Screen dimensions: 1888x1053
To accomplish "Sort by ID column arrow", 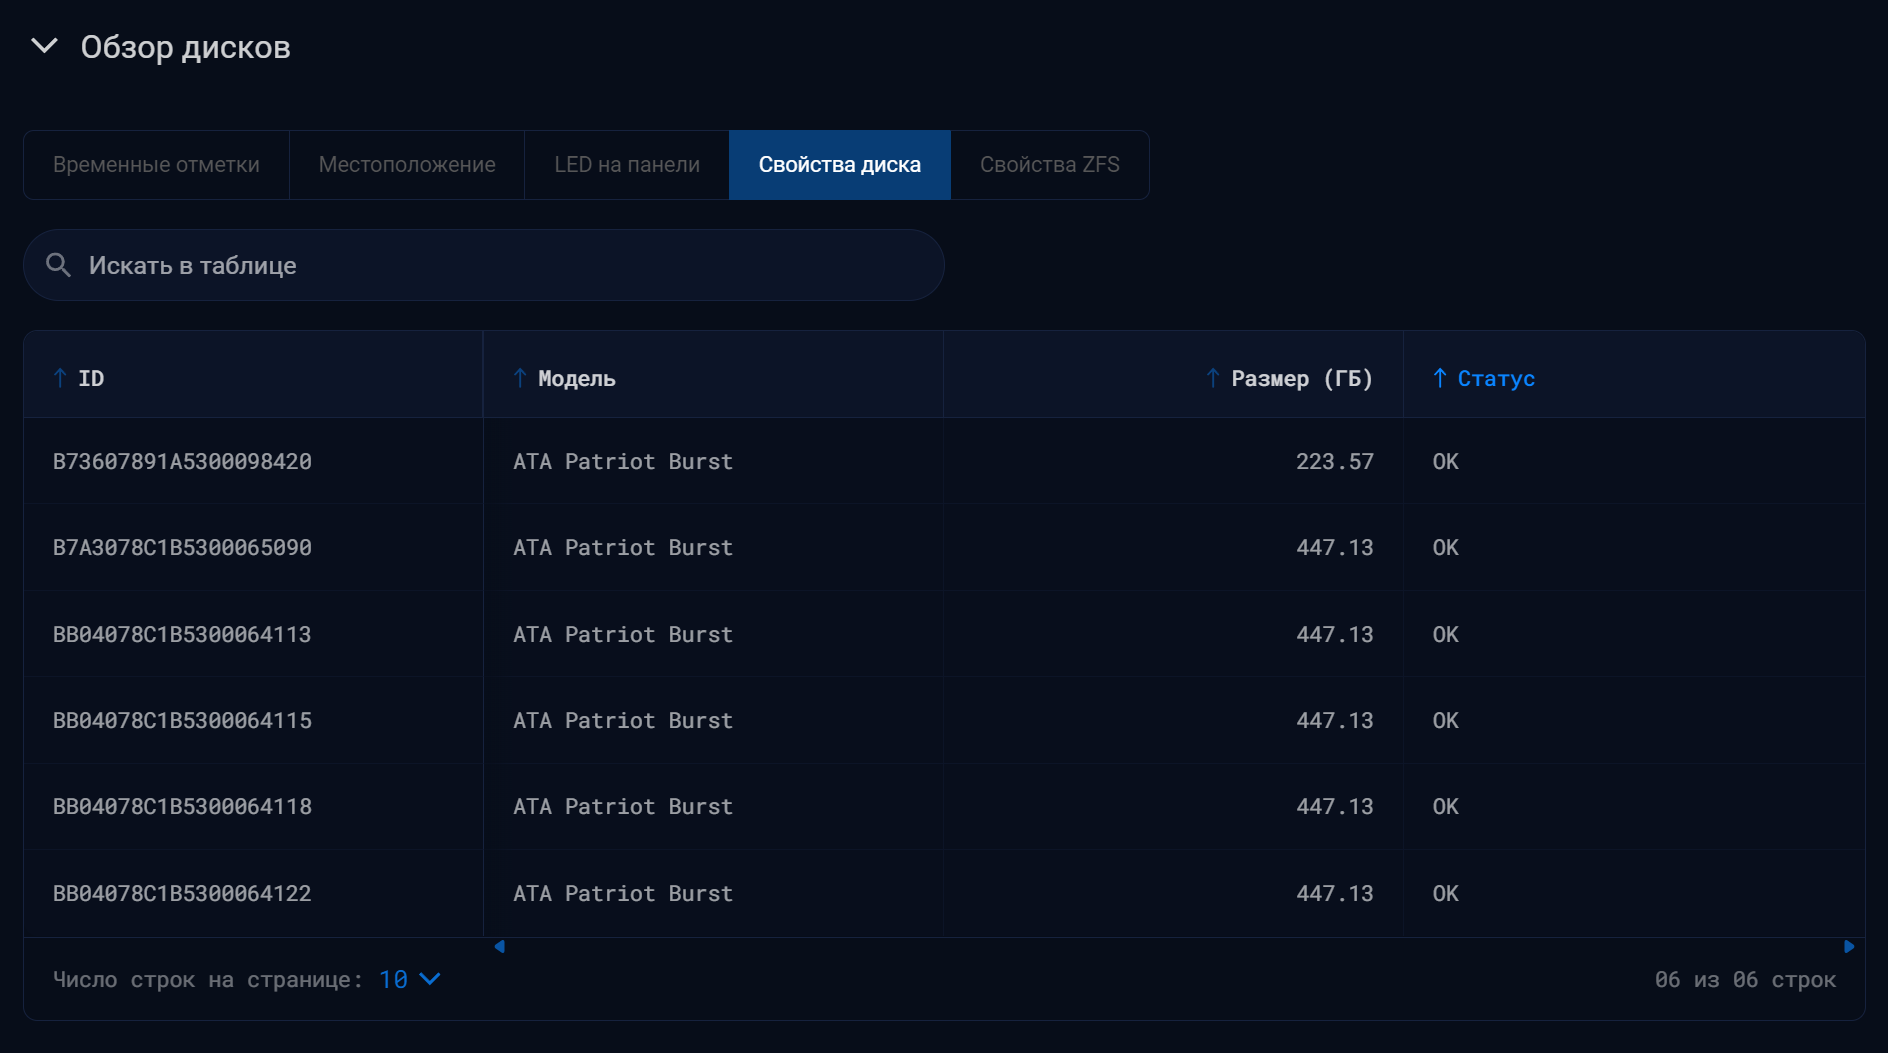I will (60, 378).
